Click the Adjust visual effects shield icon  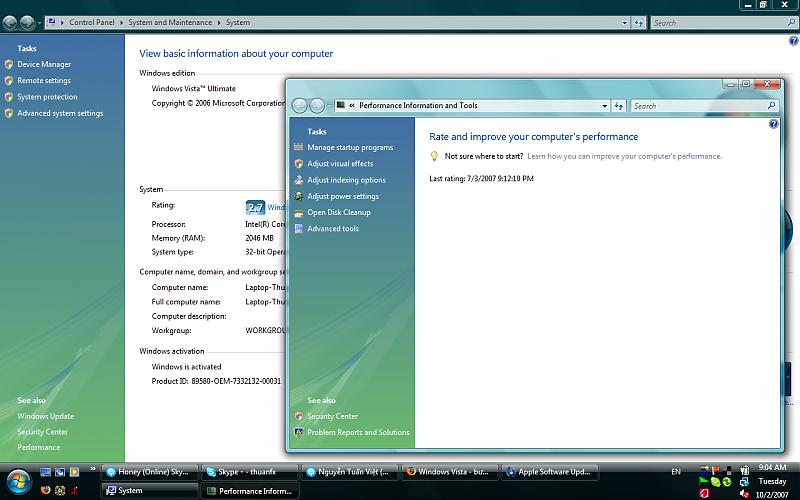click(298, 164)
